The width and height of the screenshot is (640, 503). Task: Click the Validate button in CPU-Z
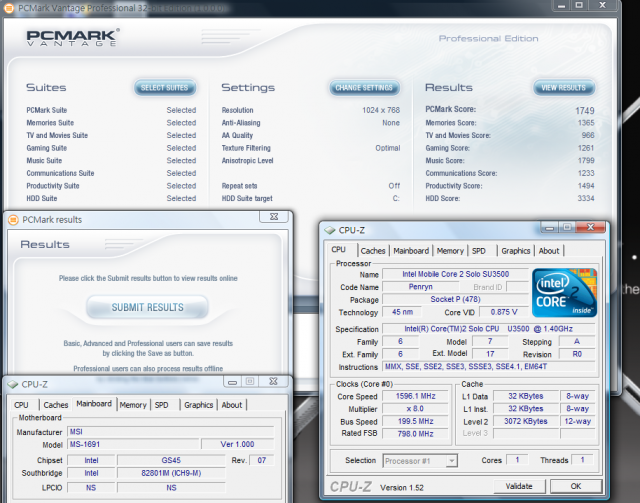coord(519,486)
